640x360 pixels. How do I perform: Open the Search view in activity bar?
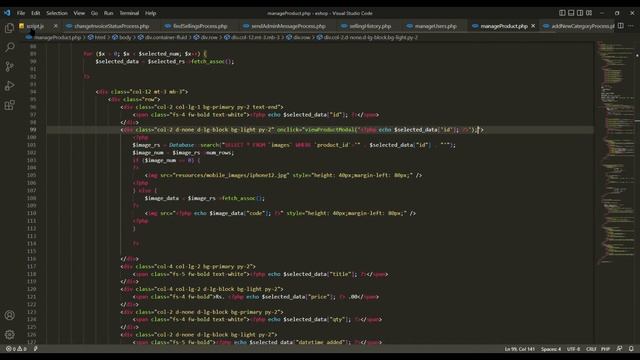coord(9,47)
